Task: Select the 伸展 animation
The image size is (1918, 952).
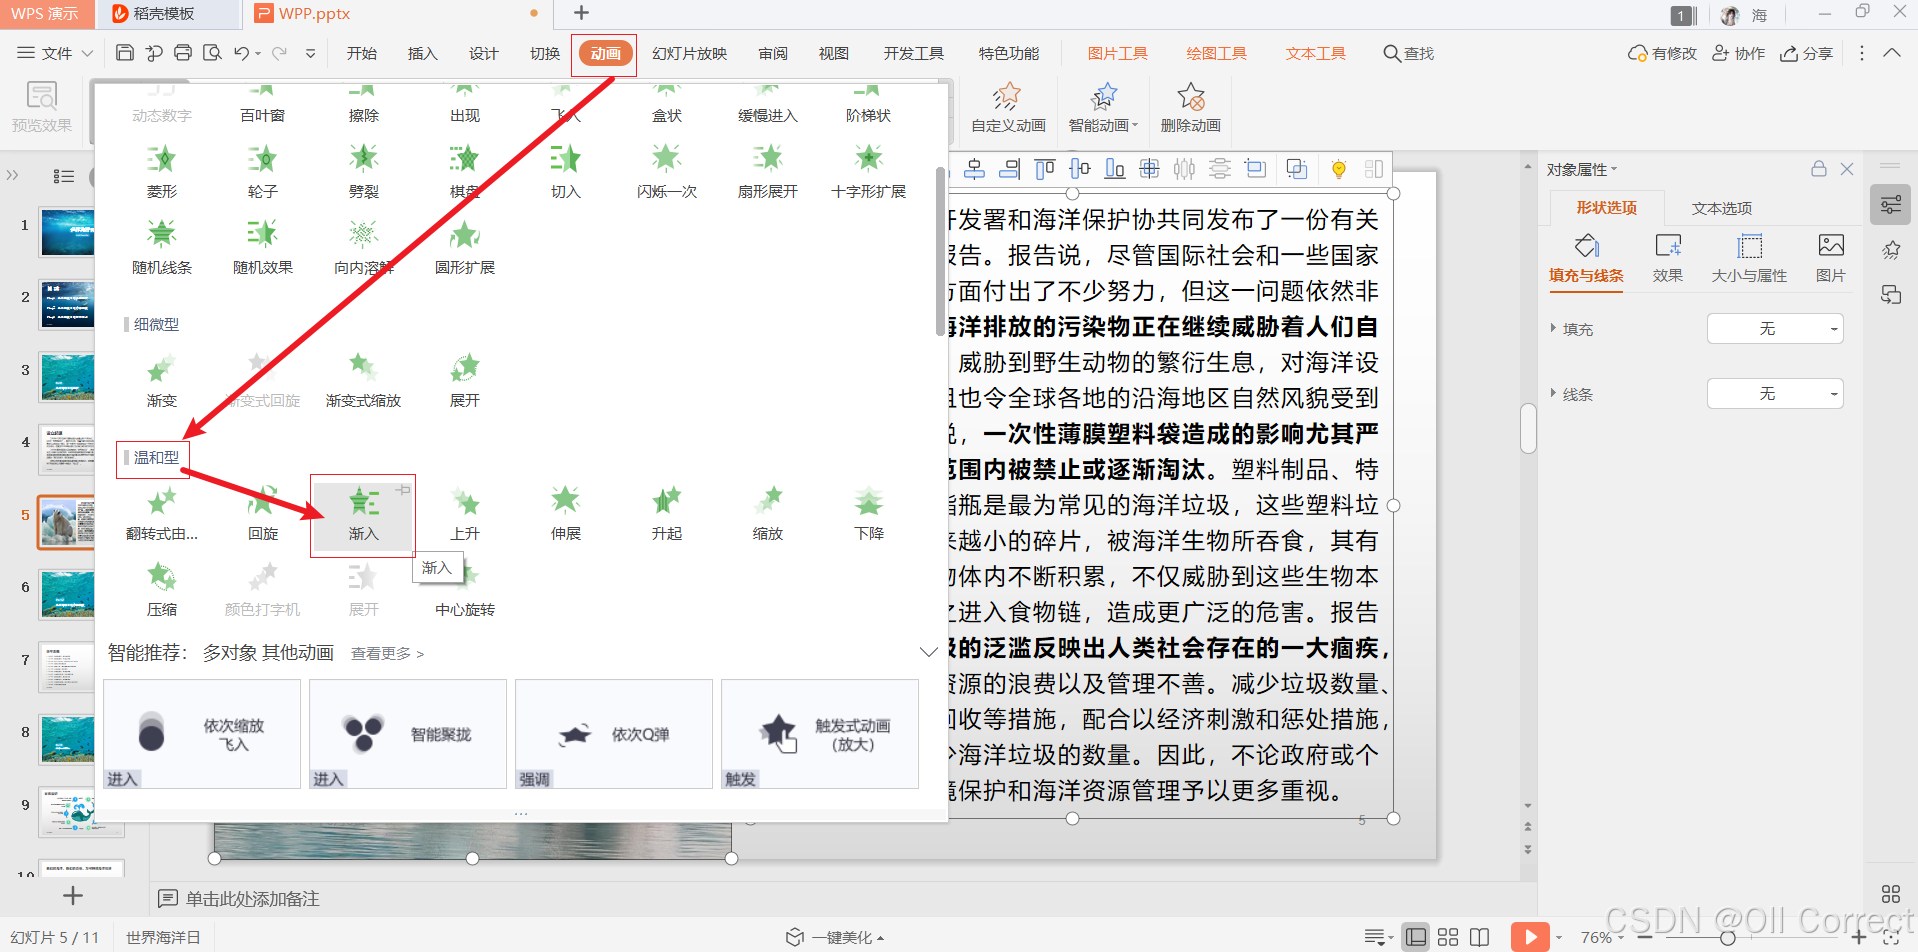Action: point(565,513)
